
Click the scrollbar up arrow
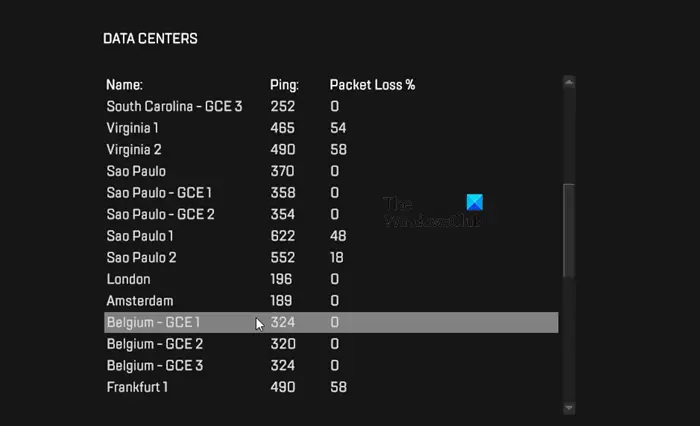pos(569,82)
